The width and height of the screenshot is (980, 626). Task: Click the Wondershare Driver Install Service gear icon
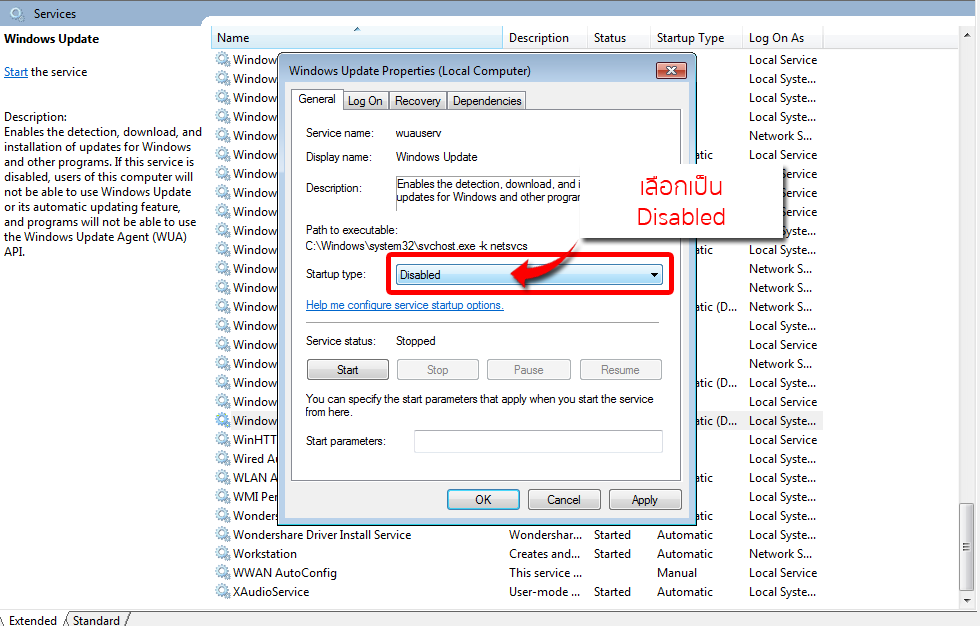[223, 535]
